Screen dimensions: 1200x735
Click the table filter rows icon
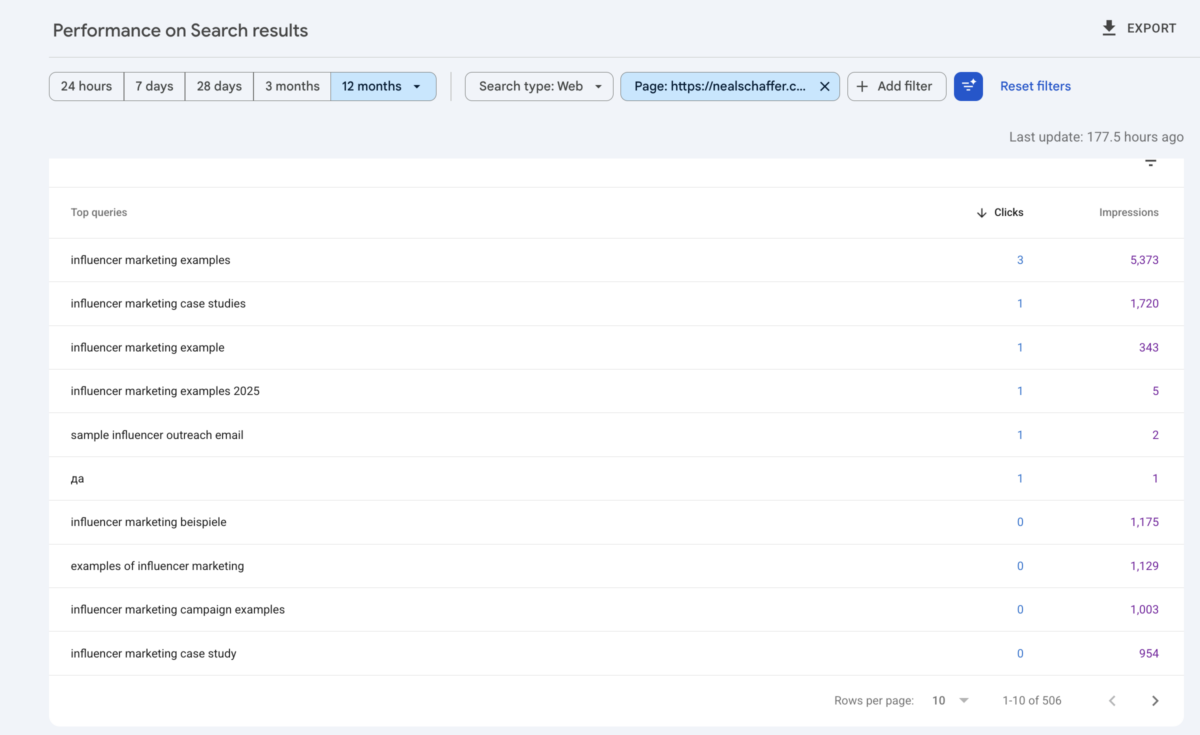1151,163
